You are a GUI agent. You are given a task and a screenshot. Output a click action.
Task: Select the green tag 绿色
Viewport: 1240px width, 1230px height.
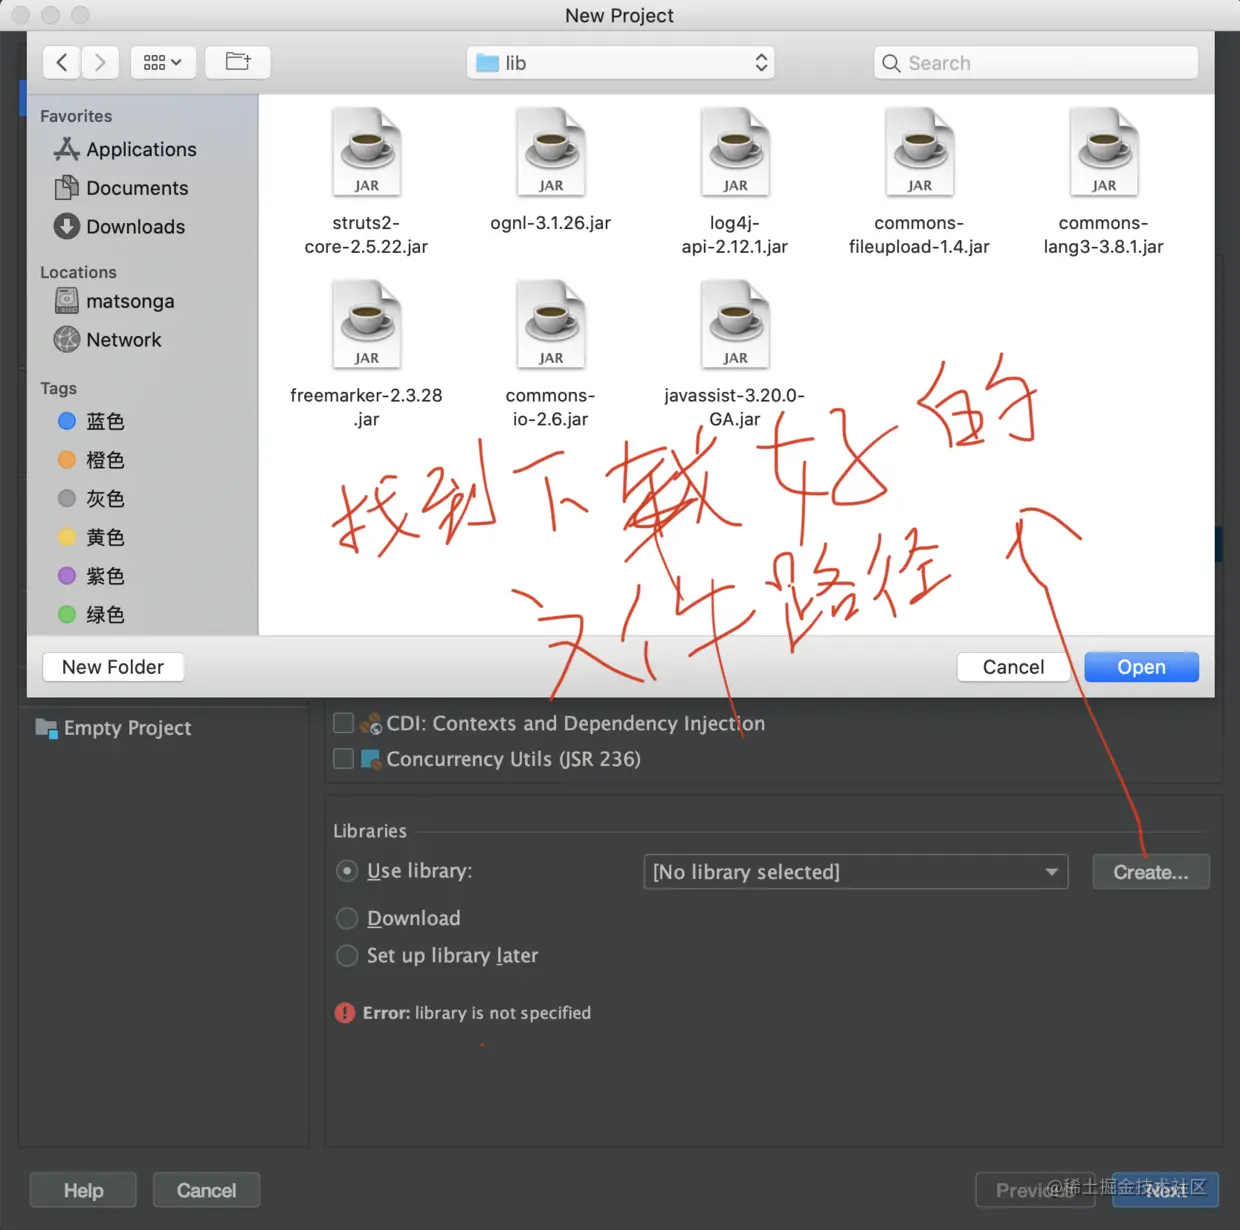(91, 614)
